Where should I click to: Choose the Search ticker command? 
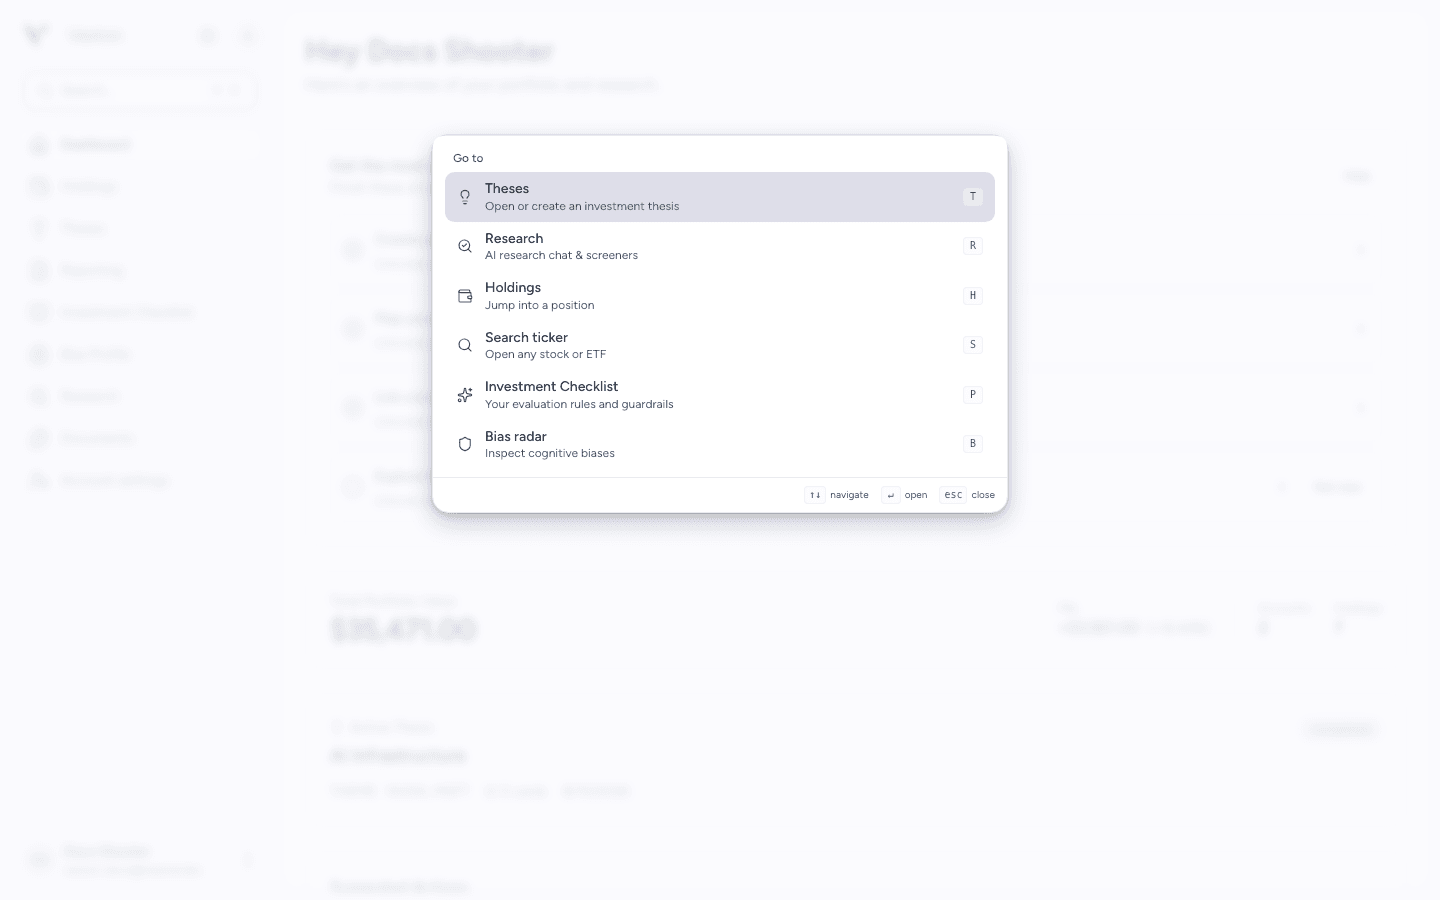(x=720, y=345)
